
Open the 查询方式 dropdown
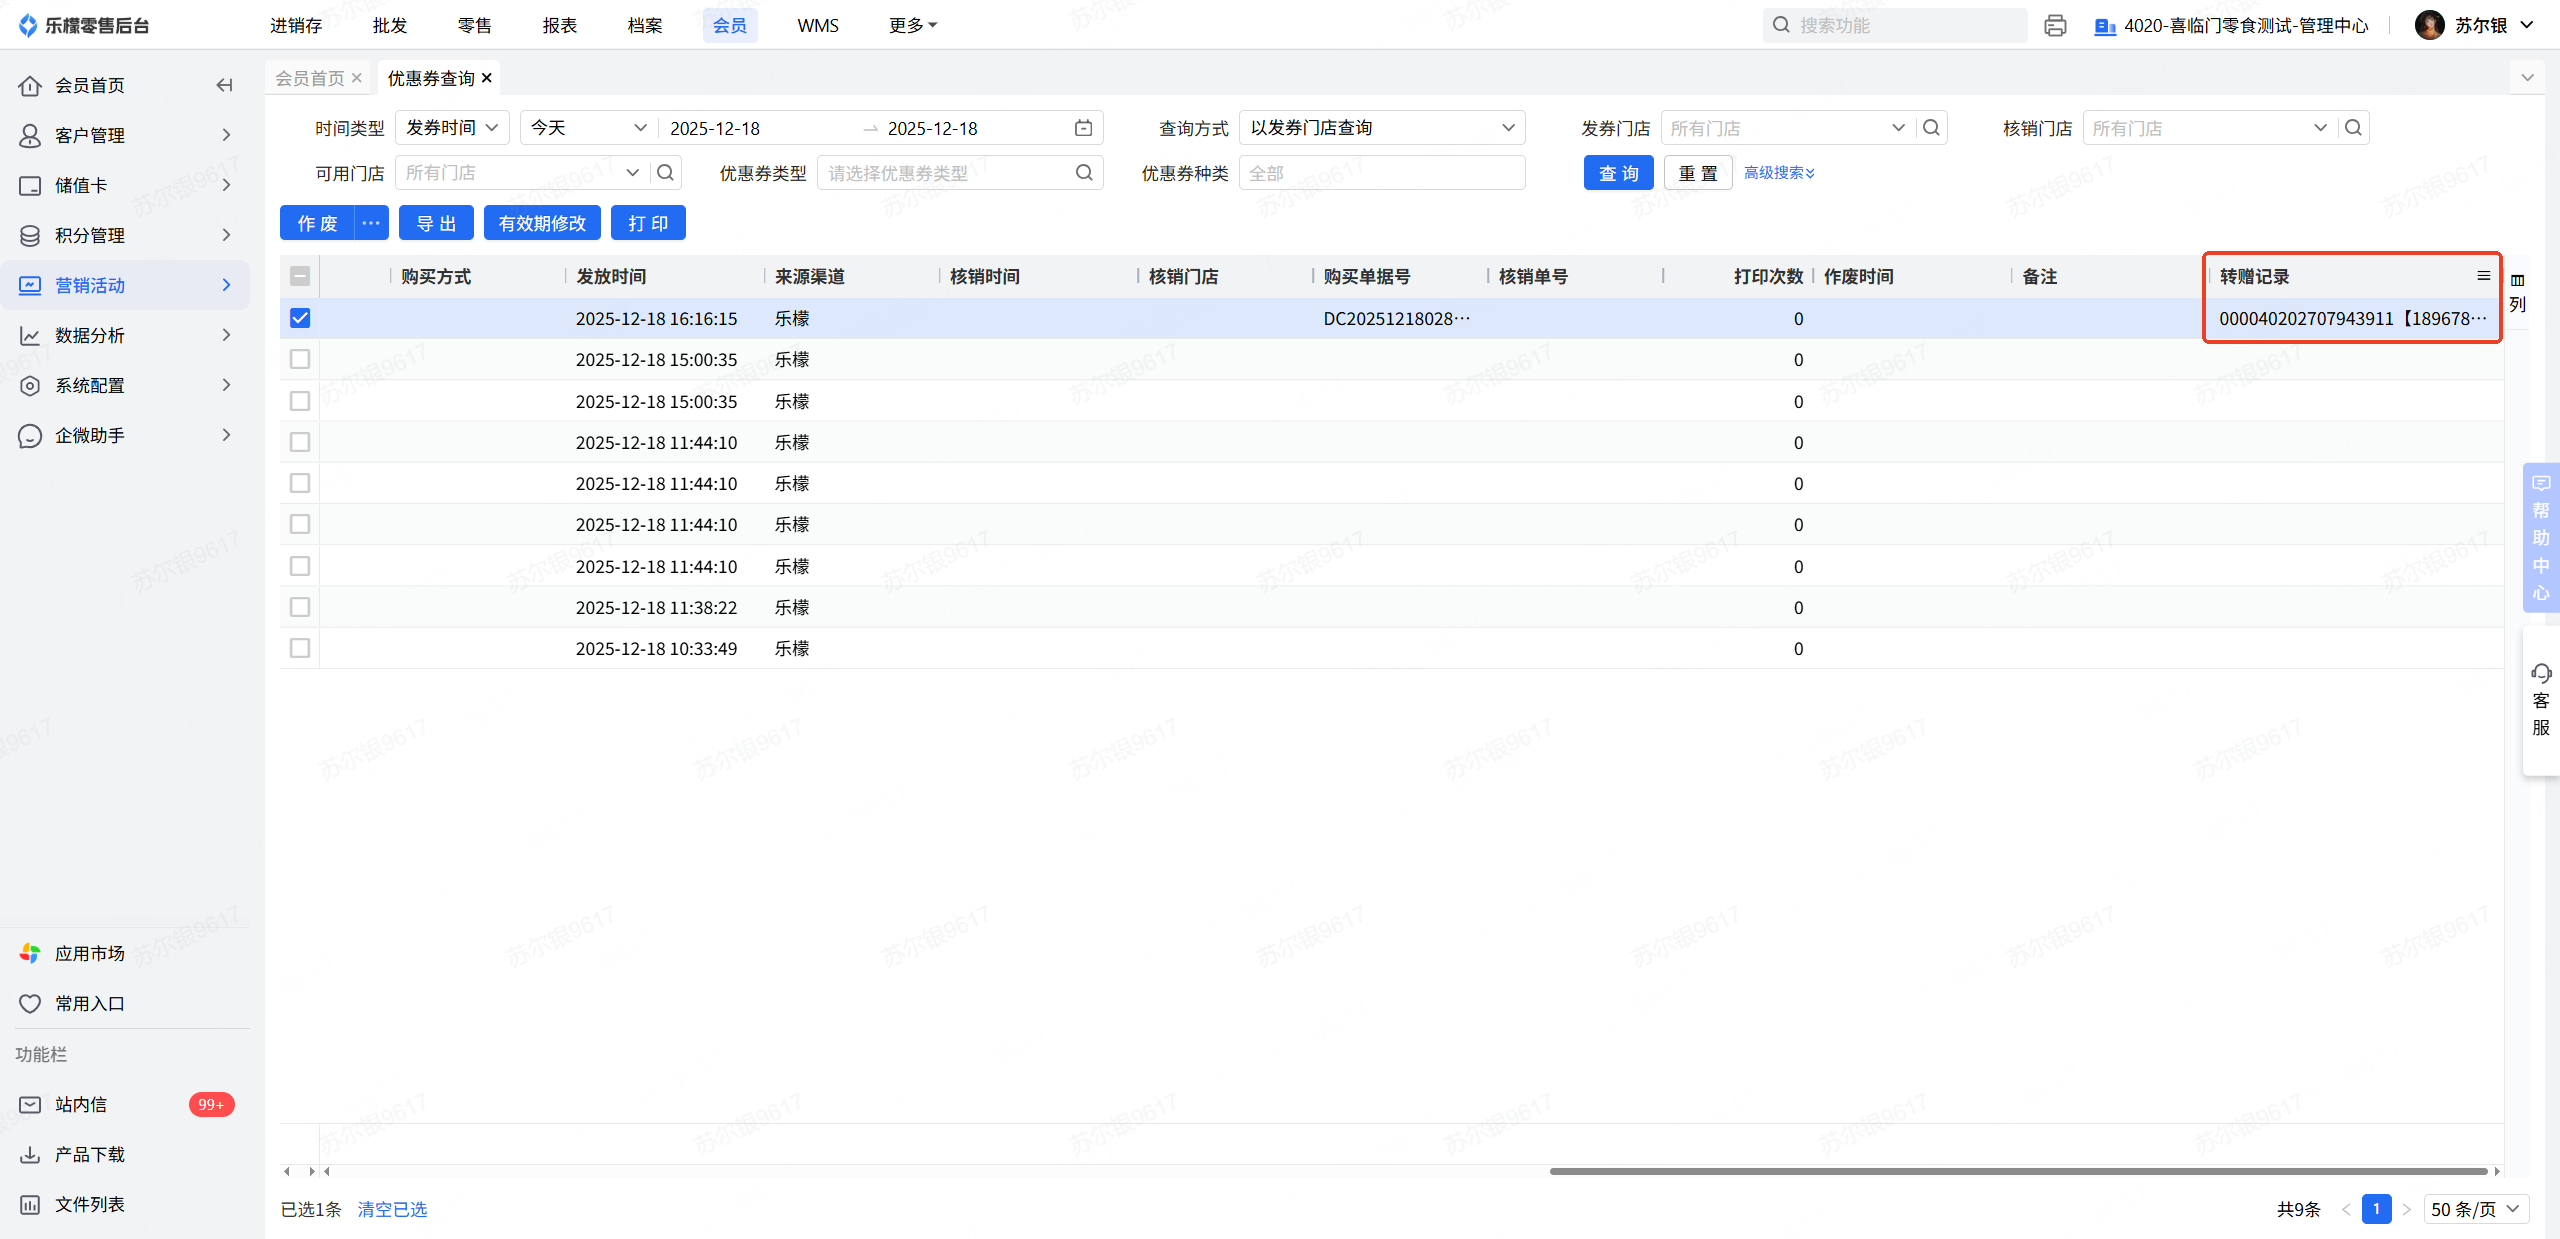pos(1381,128)
